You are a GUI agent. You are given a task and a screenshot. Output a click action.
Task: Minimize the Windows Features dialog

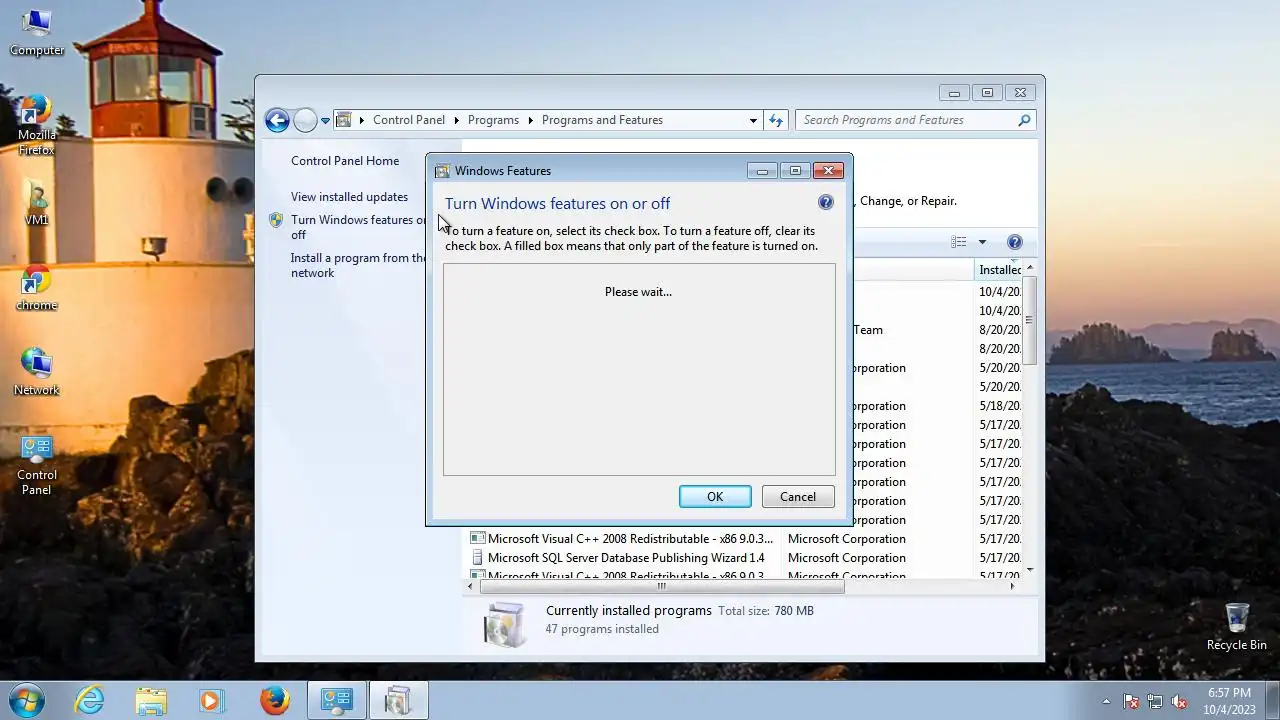click(x=762, y=171)
